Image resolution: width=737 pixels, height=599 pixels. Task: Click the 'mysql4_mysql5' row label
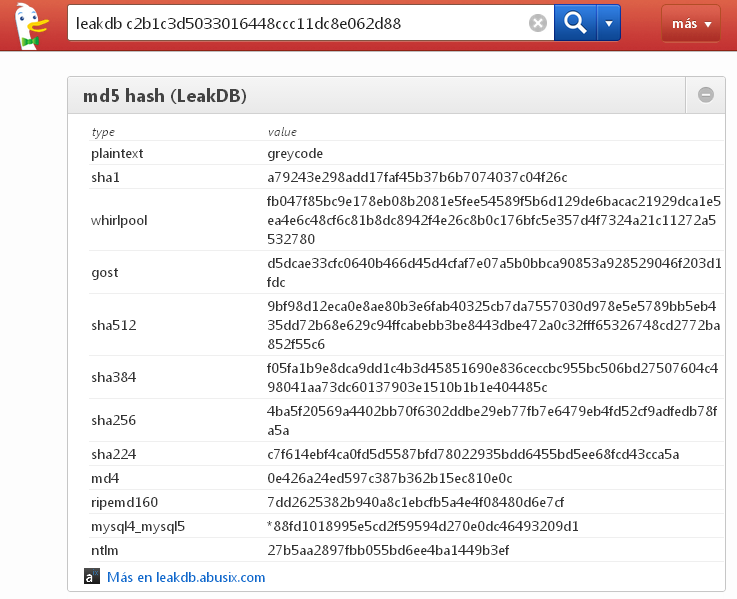click(x=138, y=527)
